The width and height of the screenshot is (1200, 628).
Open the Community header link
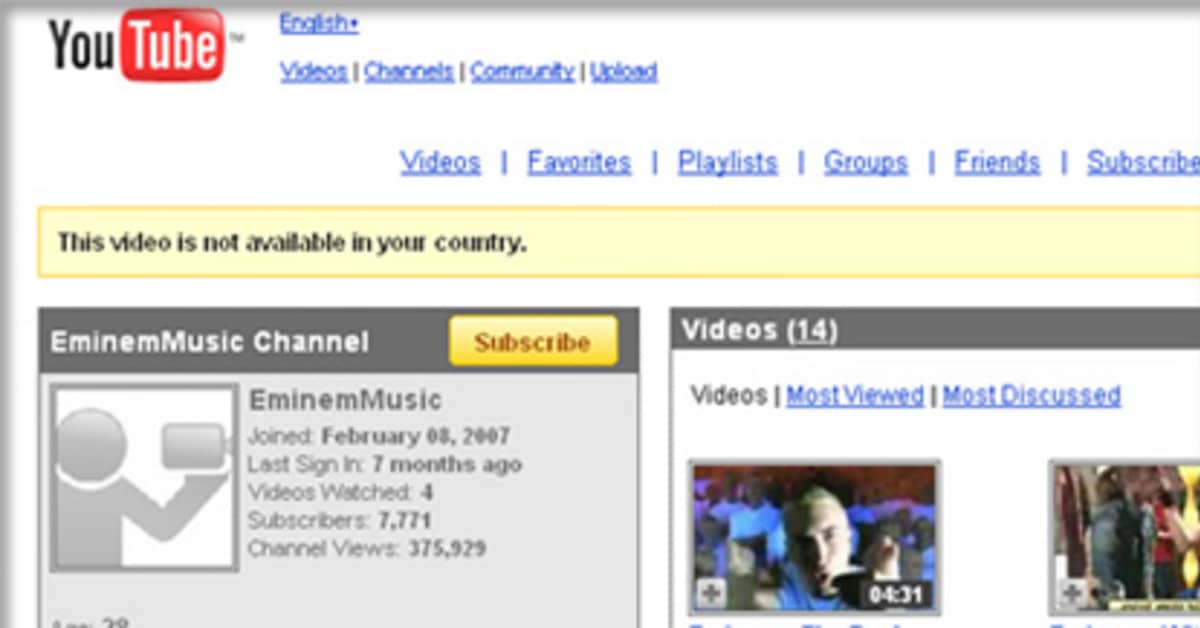point(522,72)
